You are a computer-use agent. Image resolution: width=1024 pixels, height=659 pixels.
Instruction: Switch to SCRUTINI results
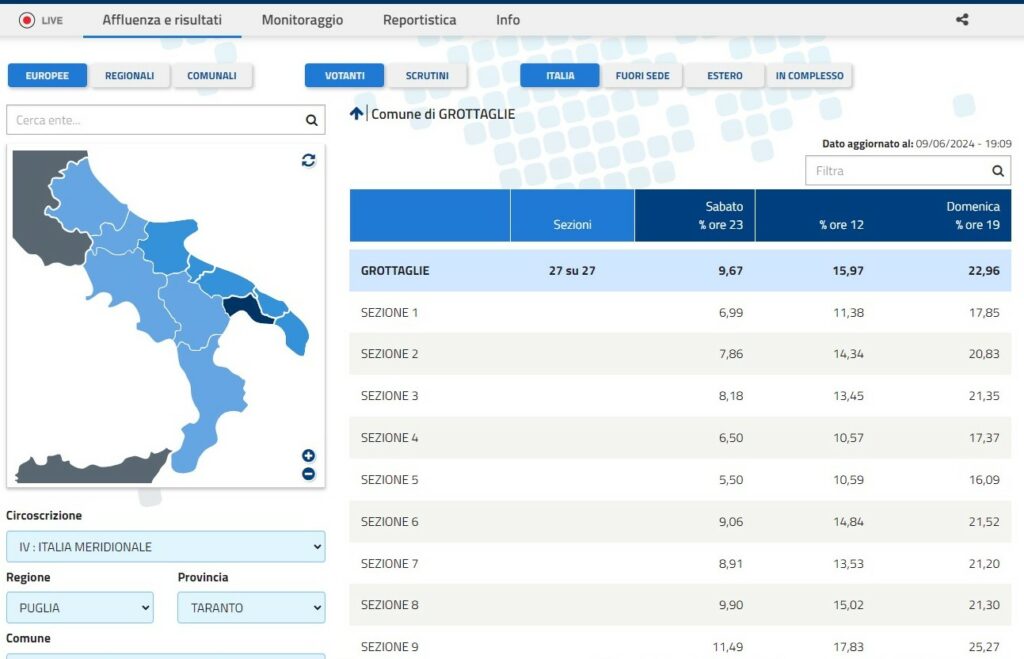click(x=427, y=76)
